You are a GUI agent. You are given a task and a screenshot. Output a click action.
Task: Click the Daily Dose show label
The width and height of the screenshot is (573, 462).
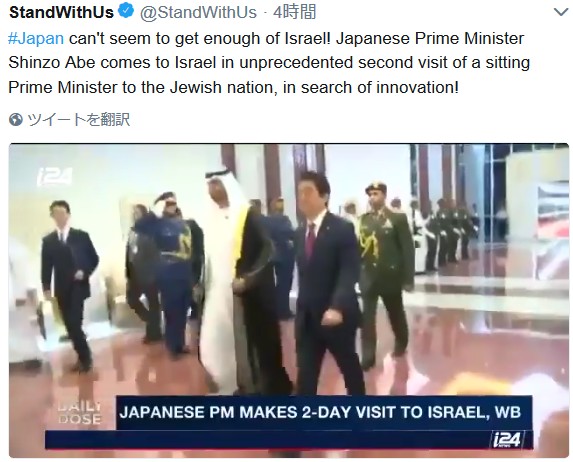tap(79, 413)
